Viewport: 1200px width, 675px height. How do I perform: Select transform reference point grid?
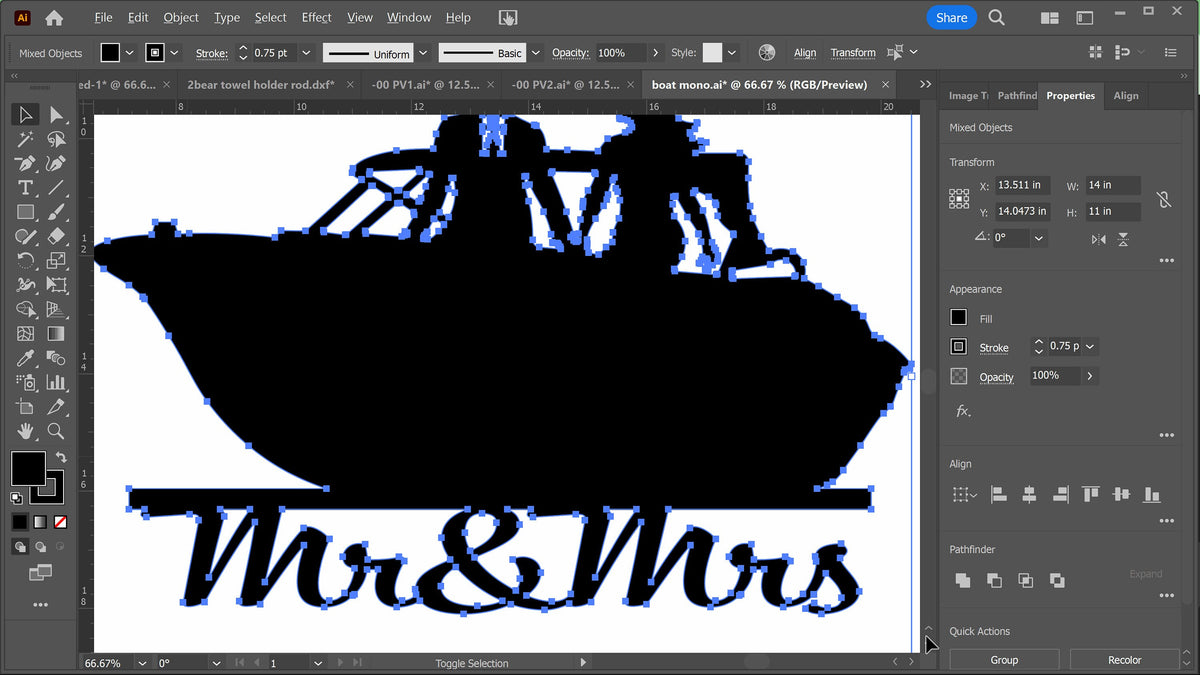pyautogui.click(x=959, y=198)
